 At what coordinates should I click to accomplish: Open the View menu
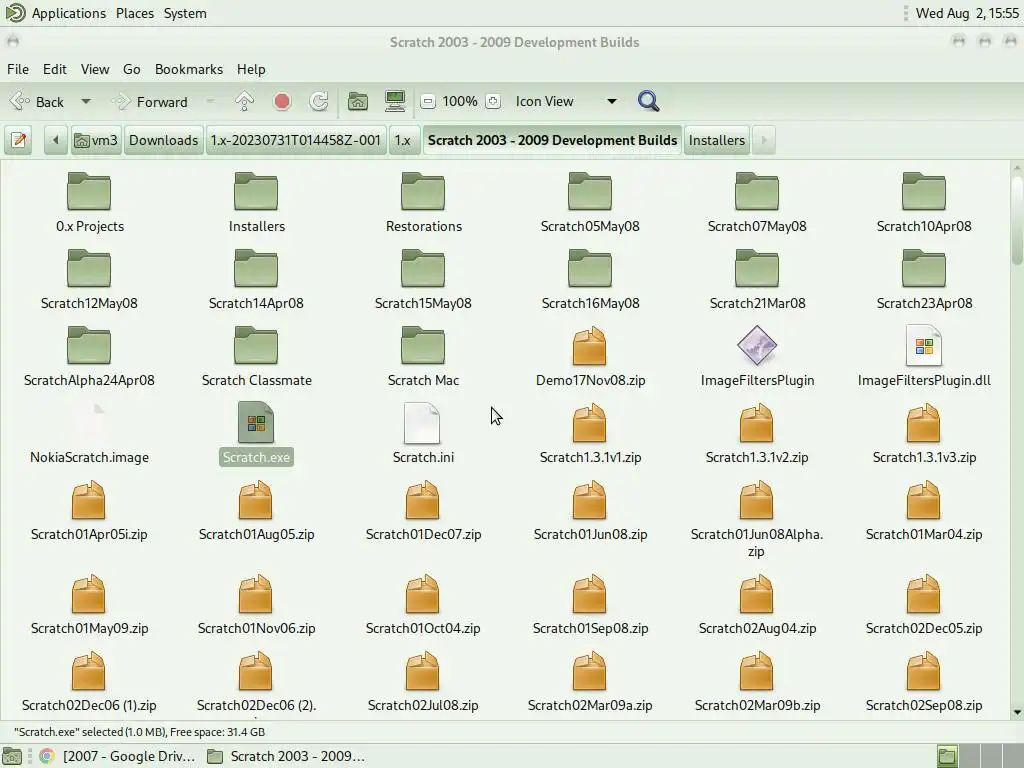95,69
